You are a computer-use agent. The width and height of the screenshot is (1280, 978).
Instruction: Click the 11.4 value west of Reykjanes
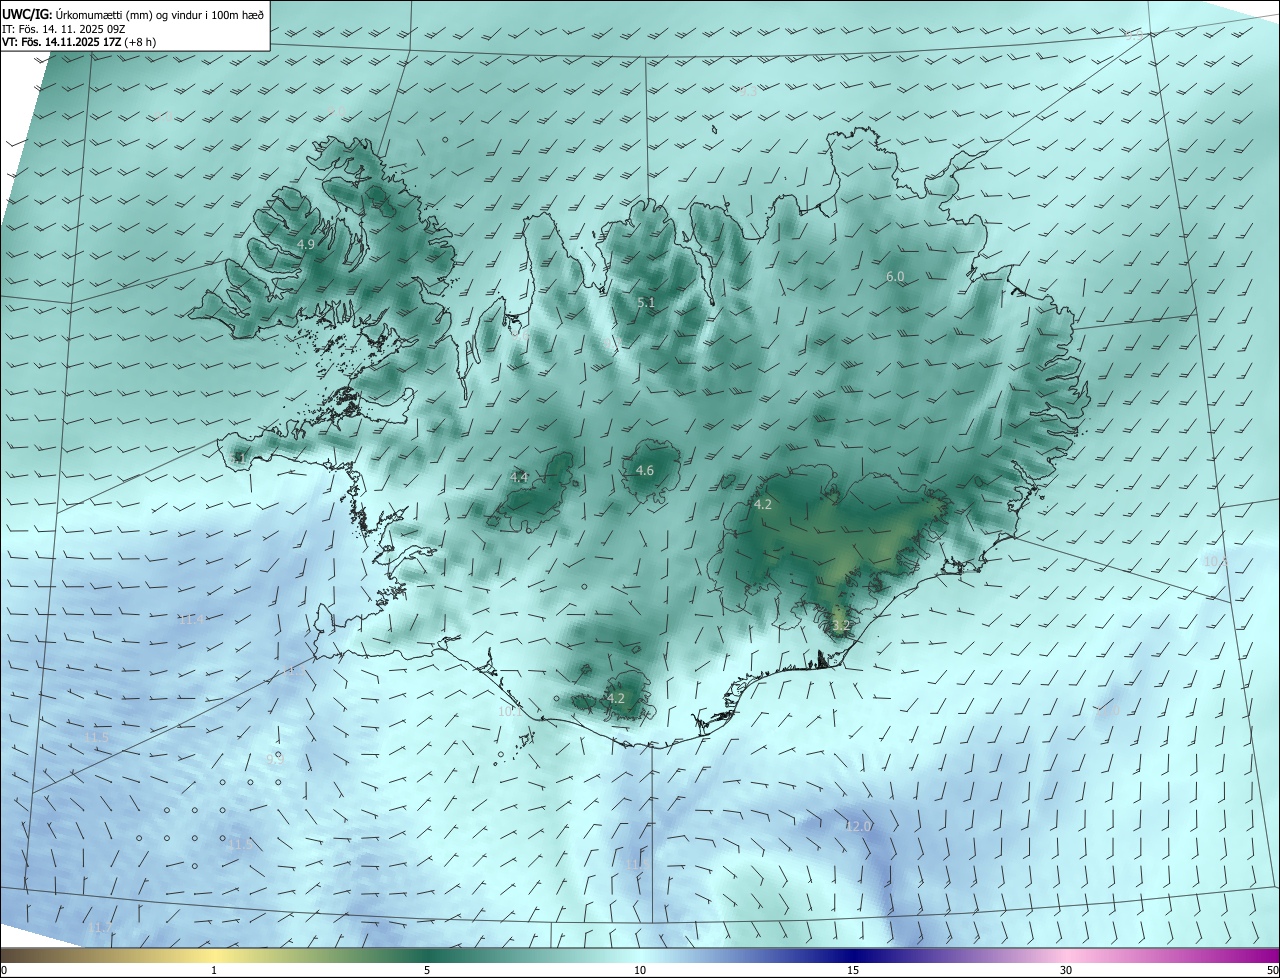(191, 619)
